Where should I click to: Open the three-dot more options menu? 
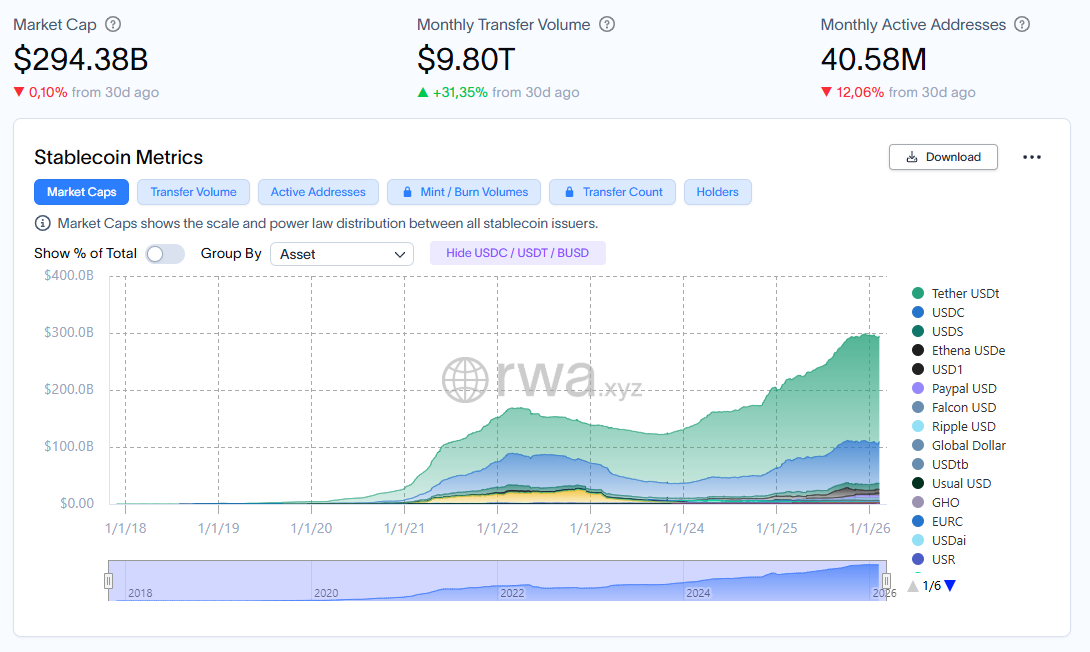click(1032, 157)
